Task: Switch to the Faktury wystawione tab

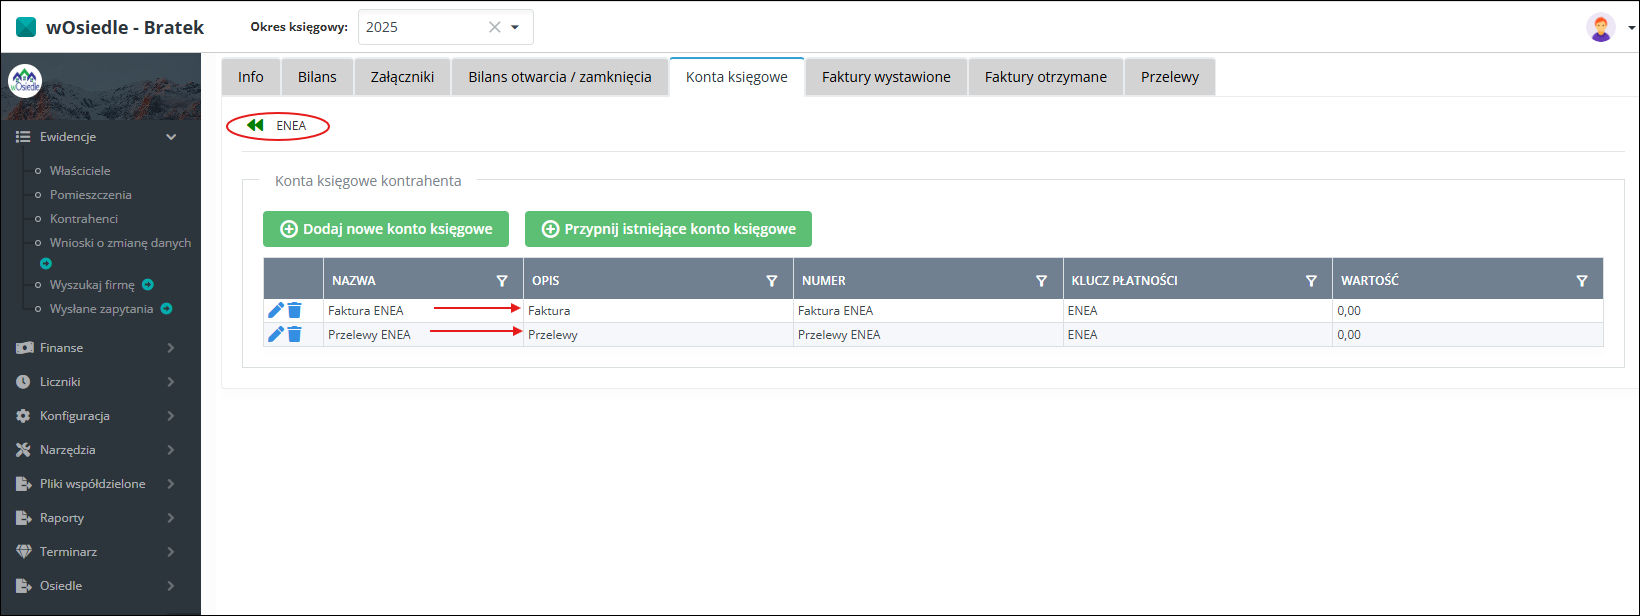Action: [886, 77]
